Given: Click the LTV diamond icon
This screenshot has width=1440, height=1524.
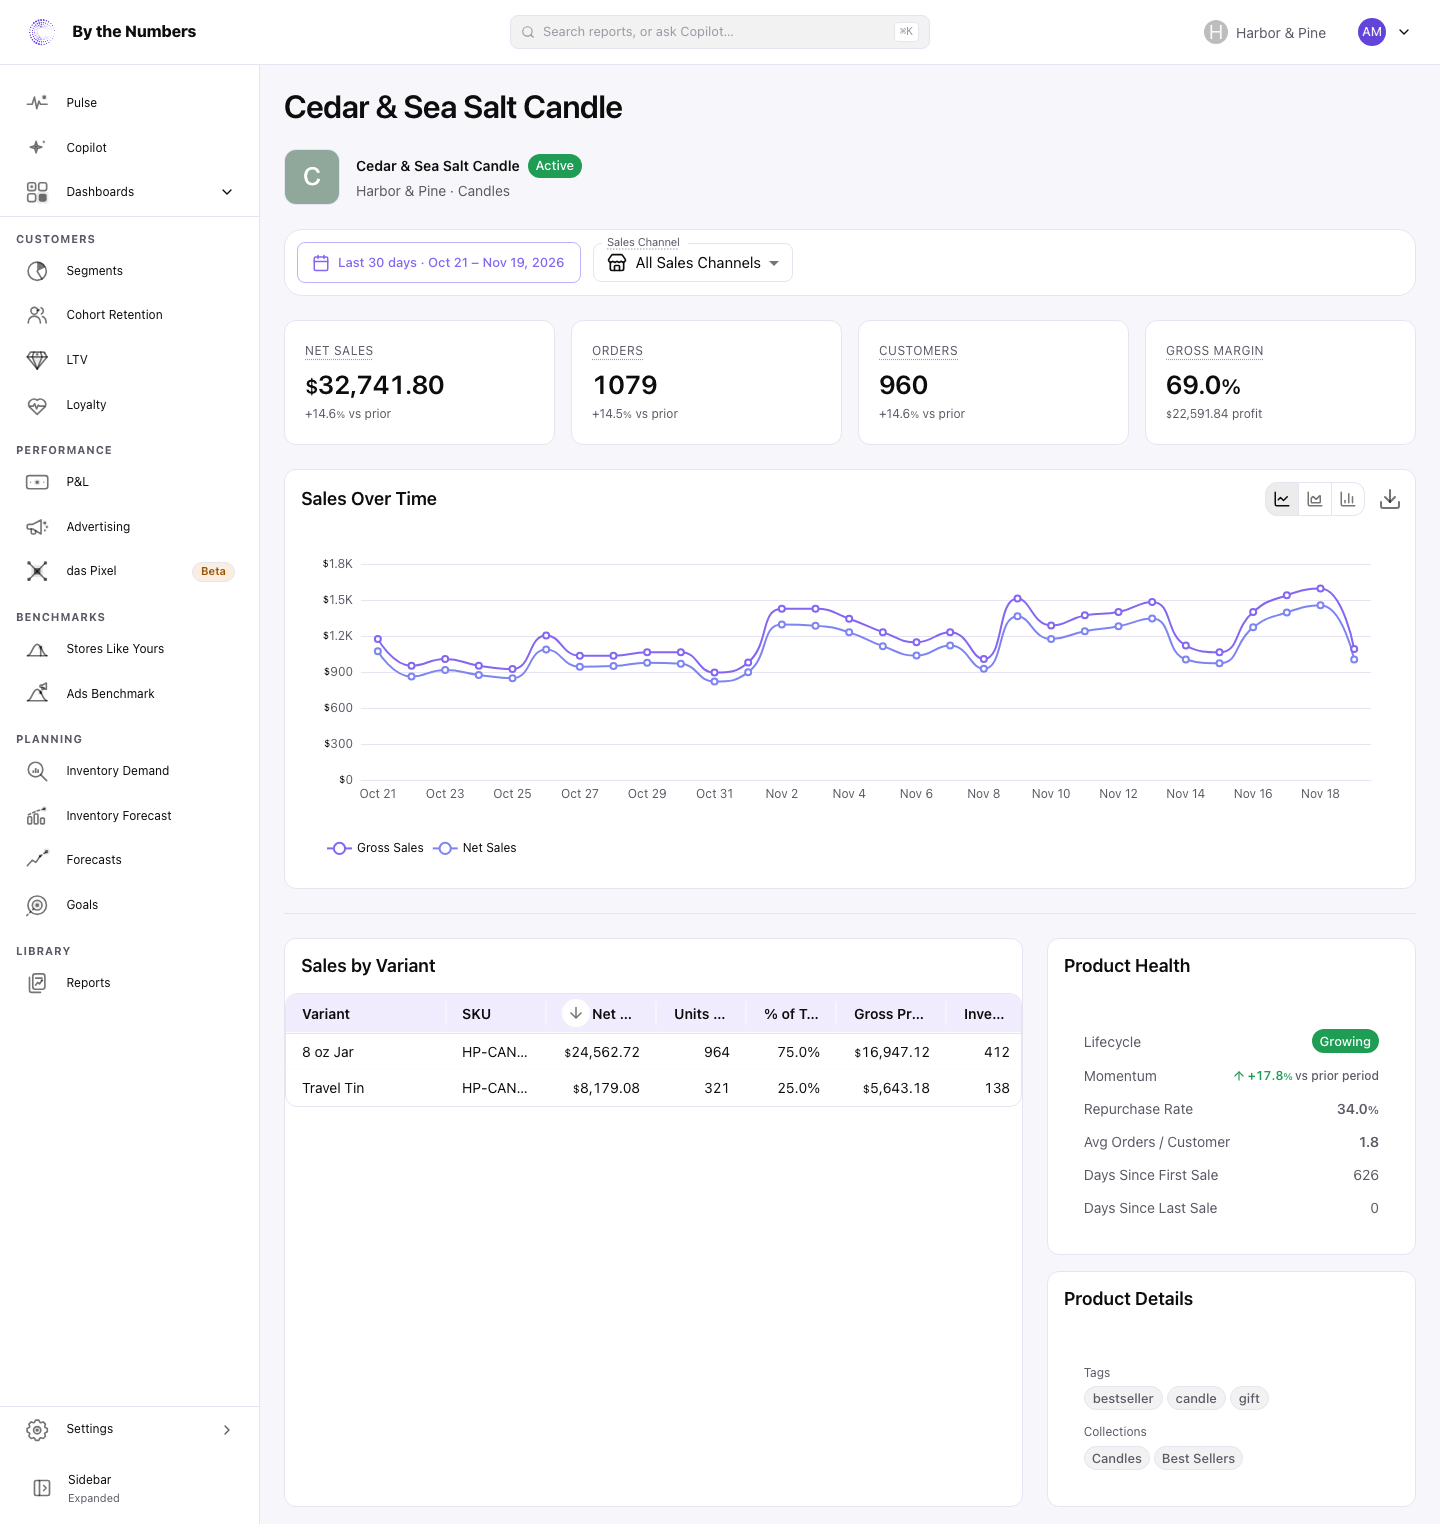Looking at the screenshot, I should 37,360.
